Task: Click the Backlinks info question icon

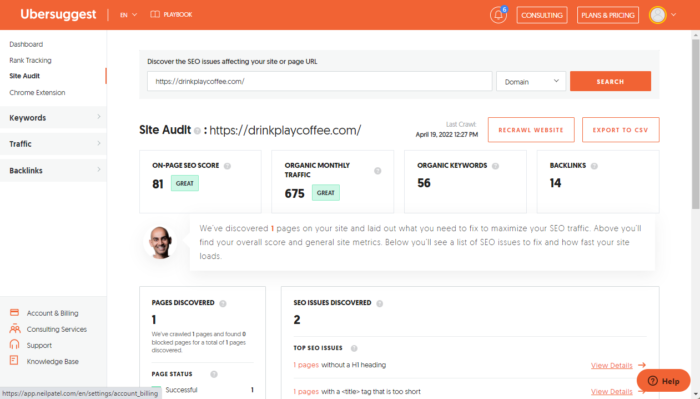Action: (x=594, y=166)
